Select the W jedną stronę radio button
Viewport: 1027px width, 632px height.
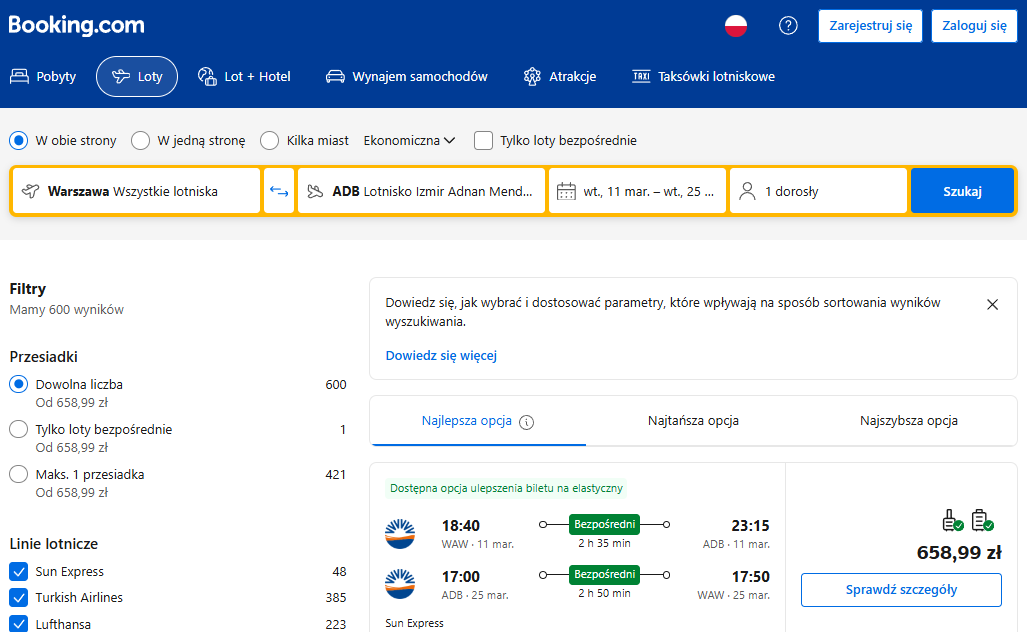(x=140, y=140)
